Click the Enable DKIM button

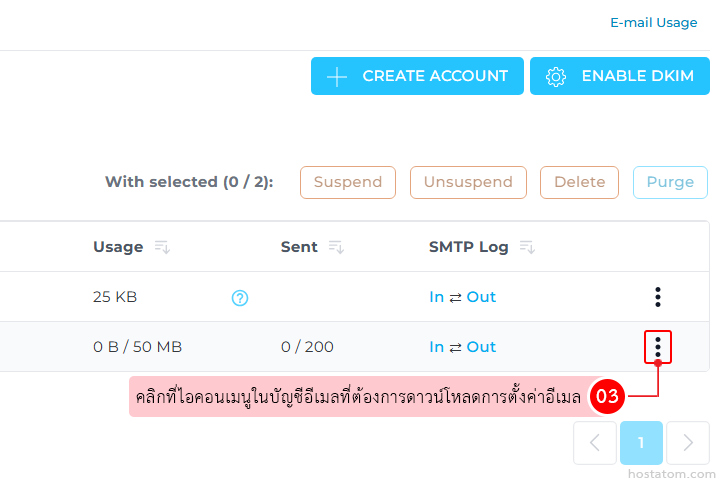[x=619, y=76]
